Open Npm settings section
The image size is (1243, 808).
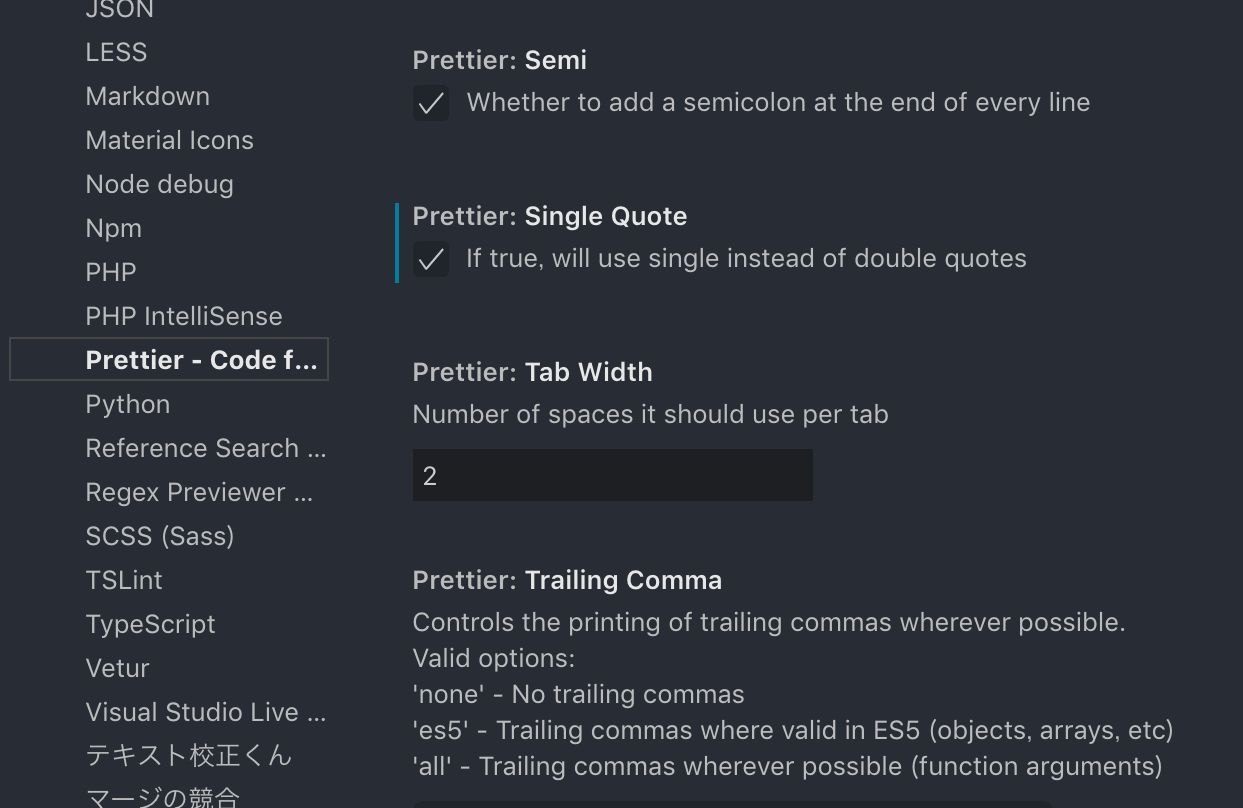(114, 228)
